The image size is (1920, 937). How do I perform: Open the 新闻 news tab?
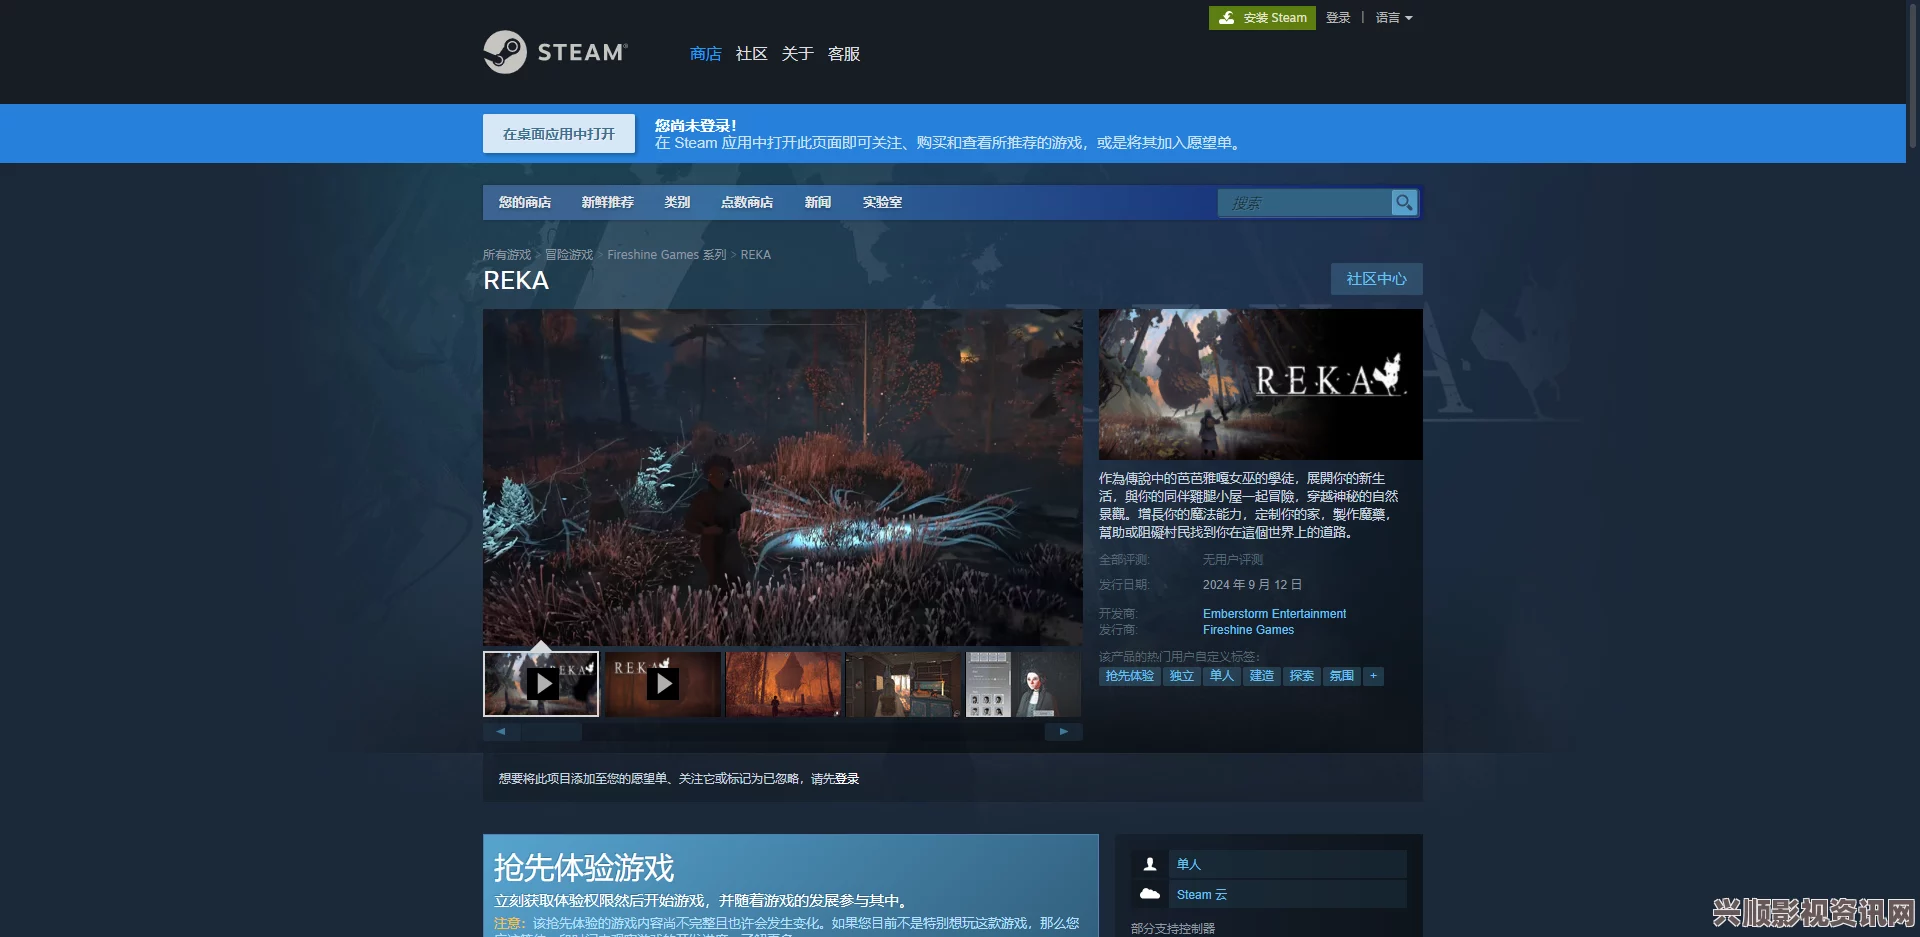[818, 202]
